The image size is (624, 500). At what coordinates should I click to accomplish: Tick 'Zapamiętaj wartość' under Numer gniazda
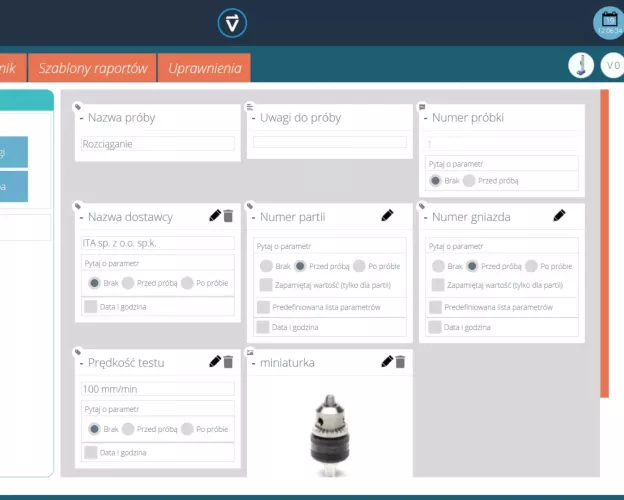coord(436,285)
